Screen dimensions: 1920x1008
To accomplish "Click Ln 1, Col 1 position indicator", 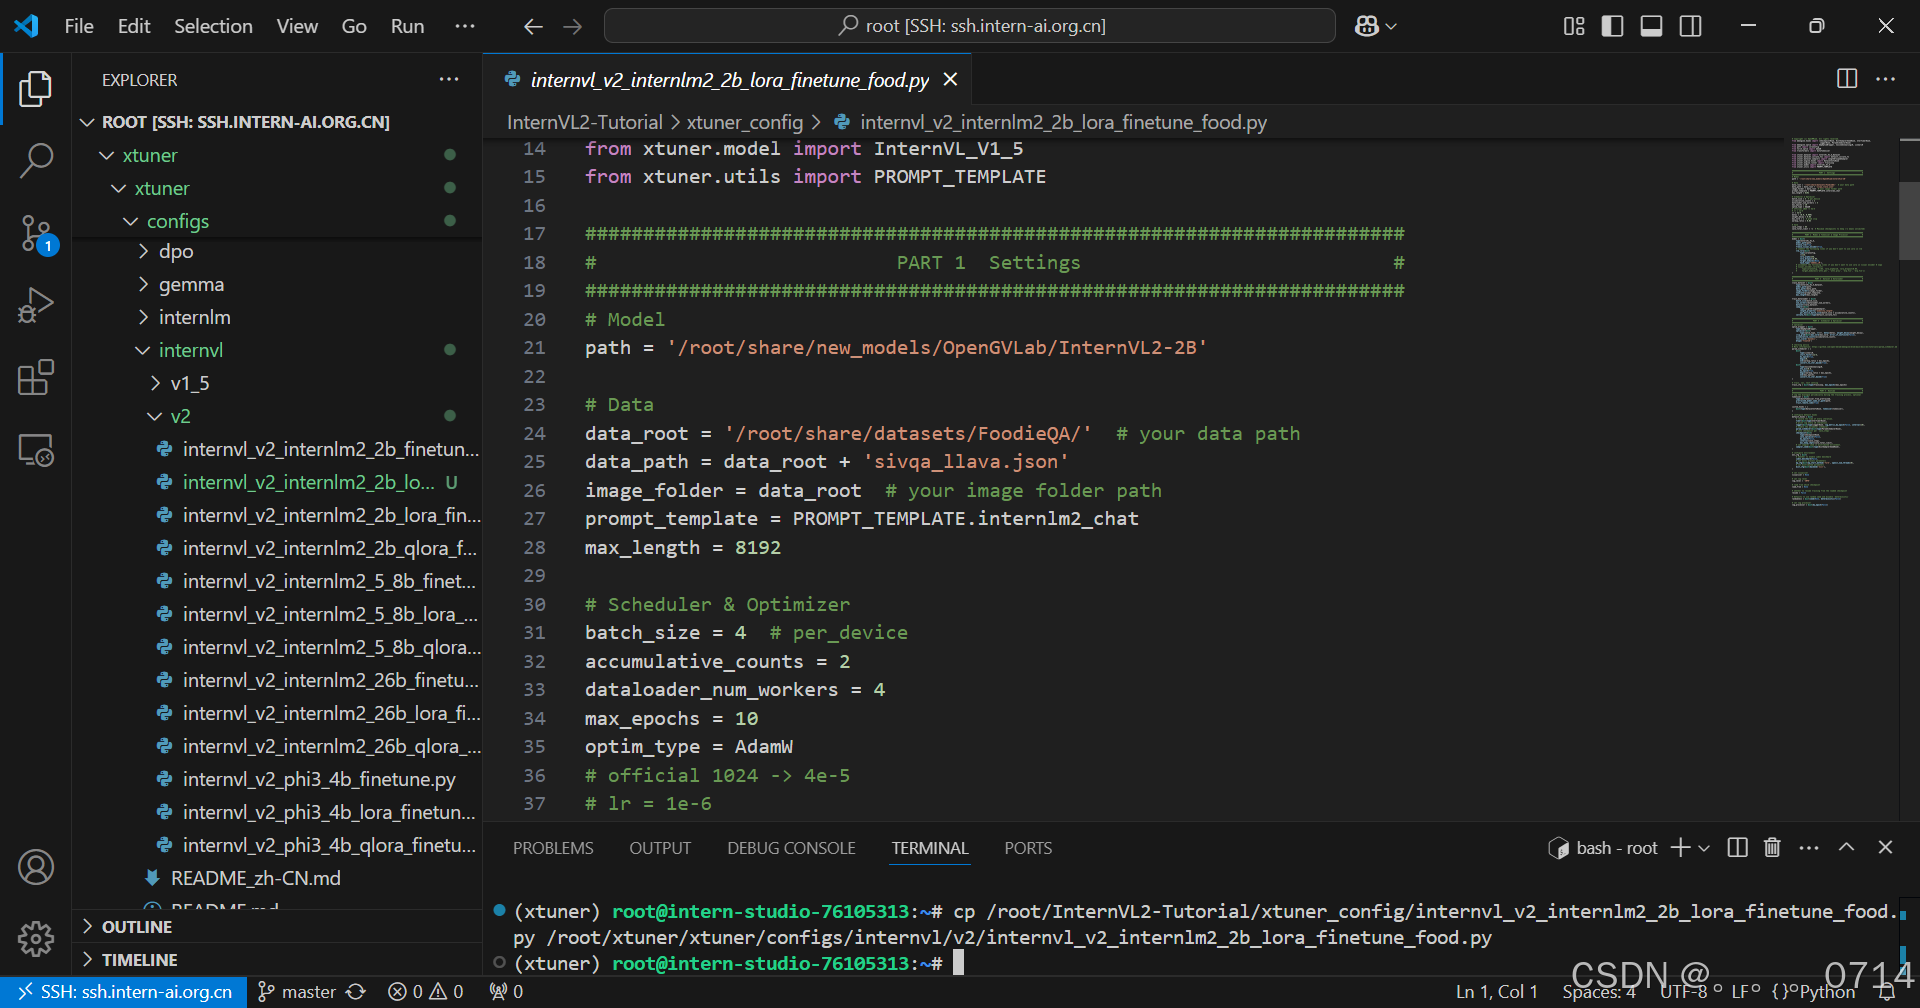I will click(x=1496, y=992).
